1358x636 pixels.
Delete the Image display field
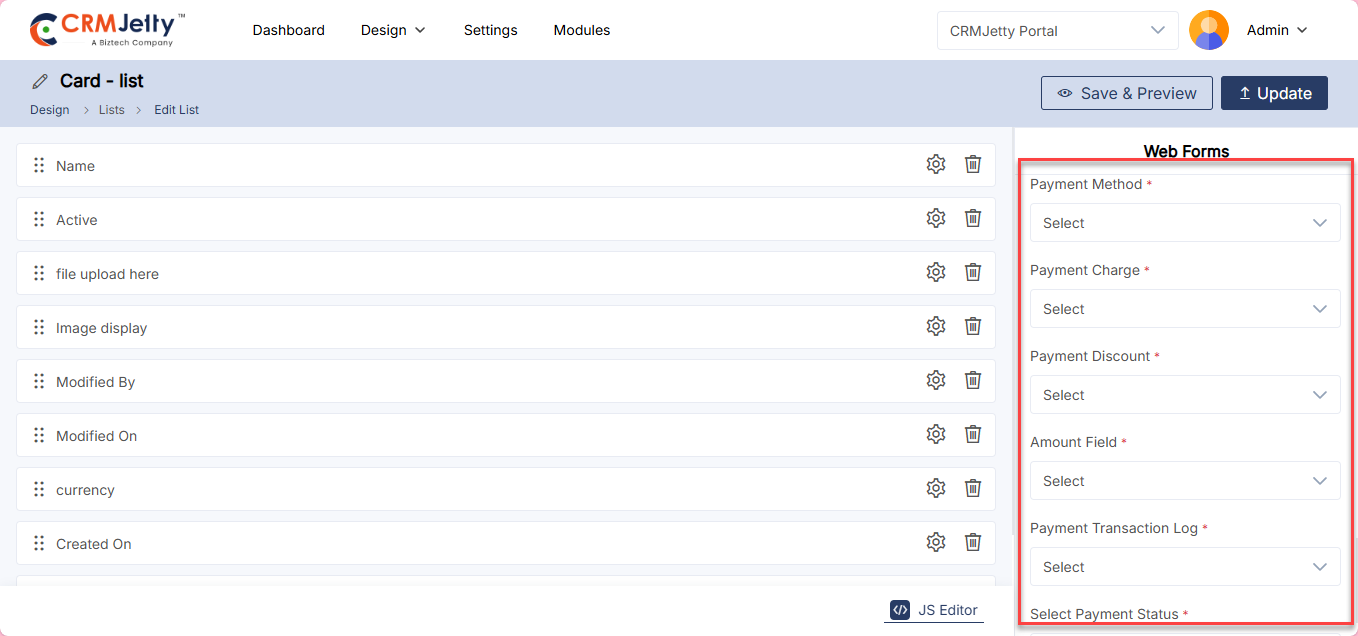click(x=972, y=326)
